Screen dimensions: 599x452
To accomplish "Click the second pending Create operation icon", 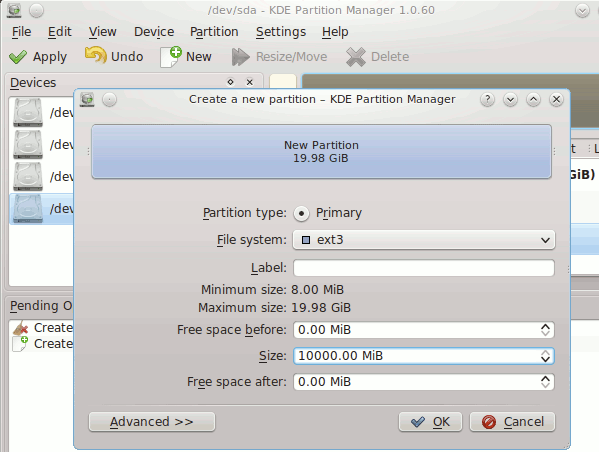I will pyautogui.click(x=20, y=344).
